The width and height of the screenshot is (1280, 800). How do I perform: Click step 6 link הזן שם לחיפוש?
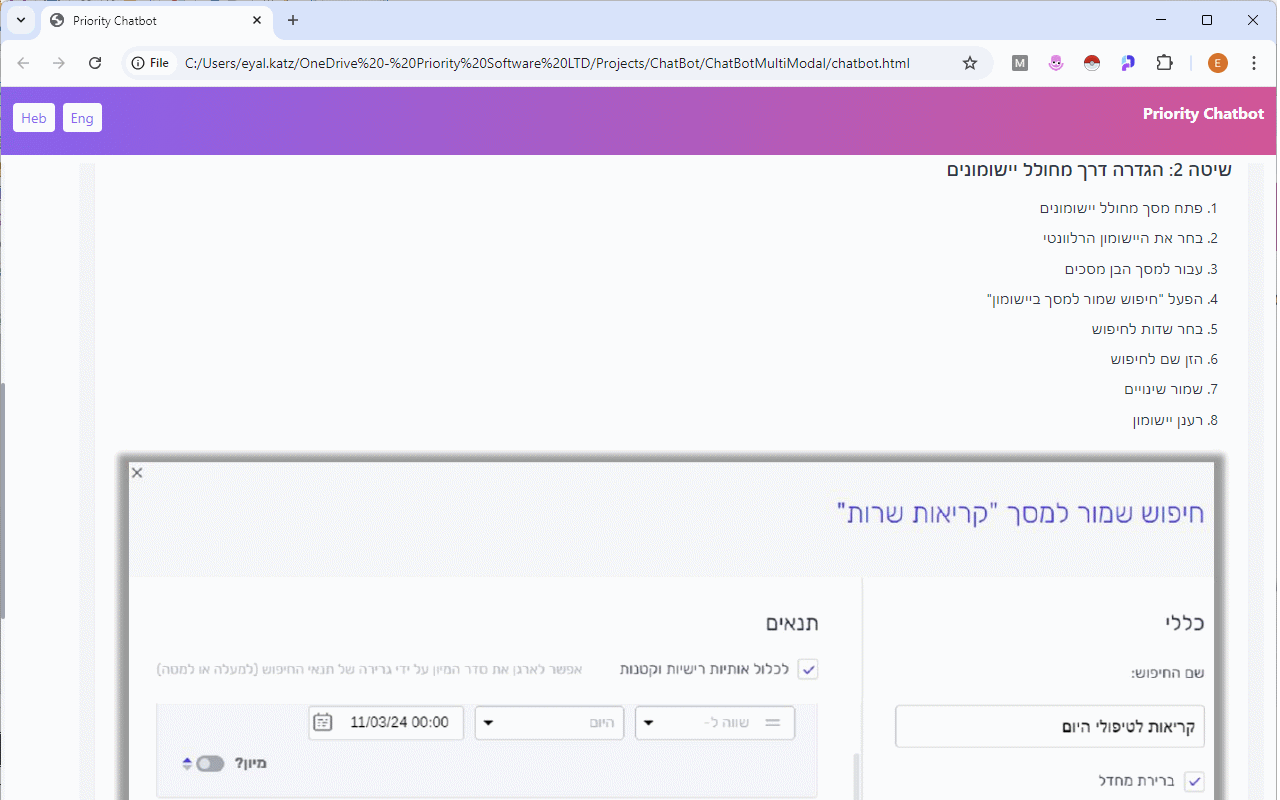pyautogui.click(x=1165, y=358)
